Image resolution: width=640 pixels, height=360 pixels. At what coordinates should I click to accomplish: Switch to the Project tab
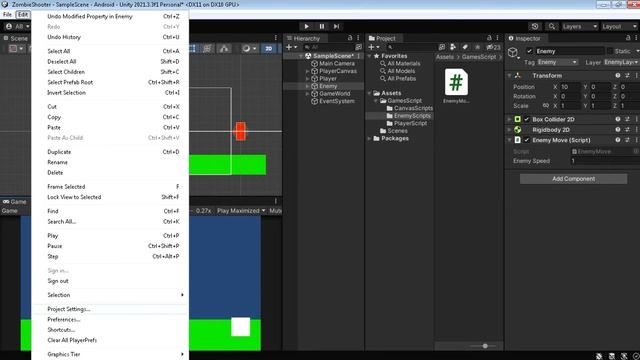[382, 38]
